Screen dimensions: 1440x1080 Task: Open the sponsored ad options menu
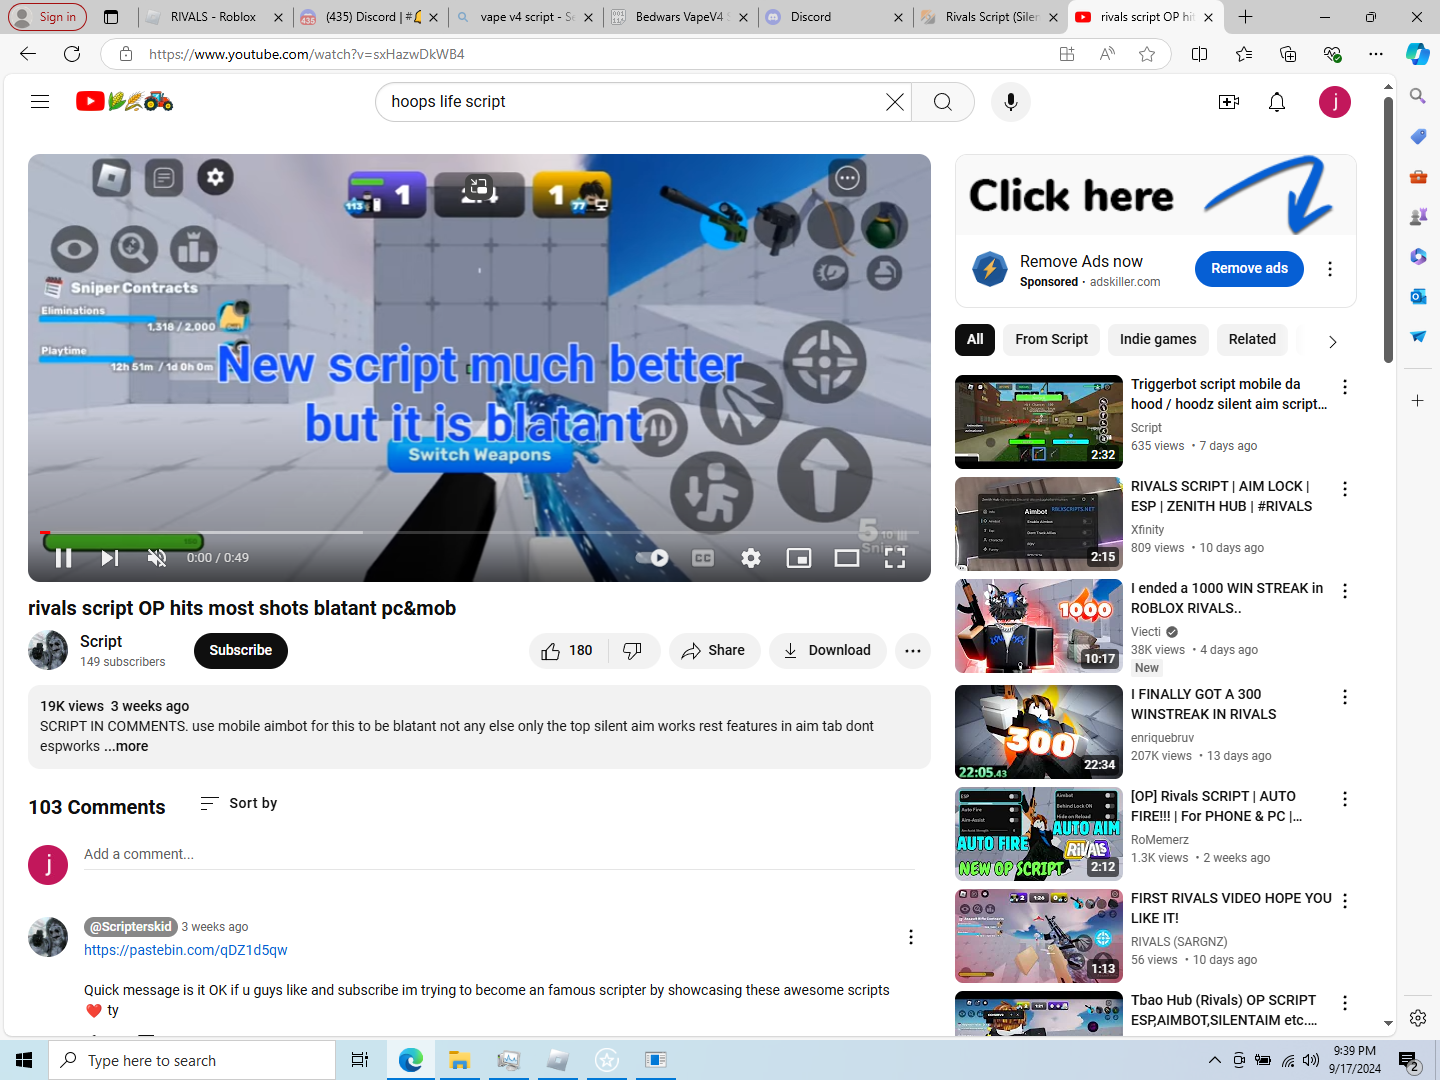tap(1330, 269)
